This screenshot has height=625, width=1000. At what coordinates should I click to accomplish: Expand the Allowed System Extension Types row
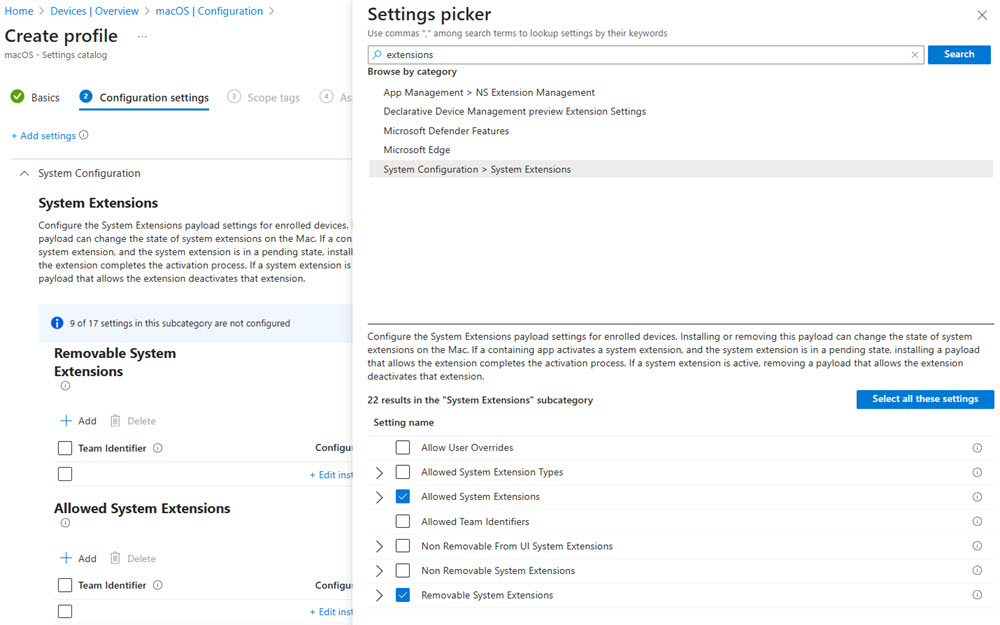(379, 472)
